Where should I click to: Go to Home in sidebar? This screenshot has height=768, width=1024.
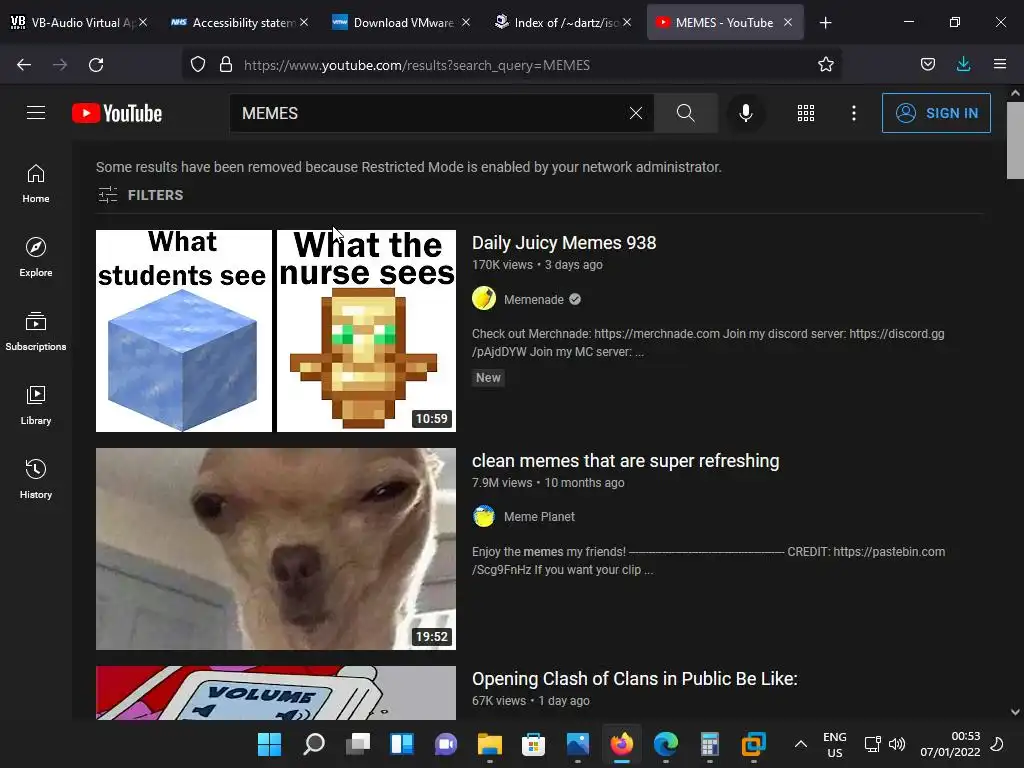36,184
